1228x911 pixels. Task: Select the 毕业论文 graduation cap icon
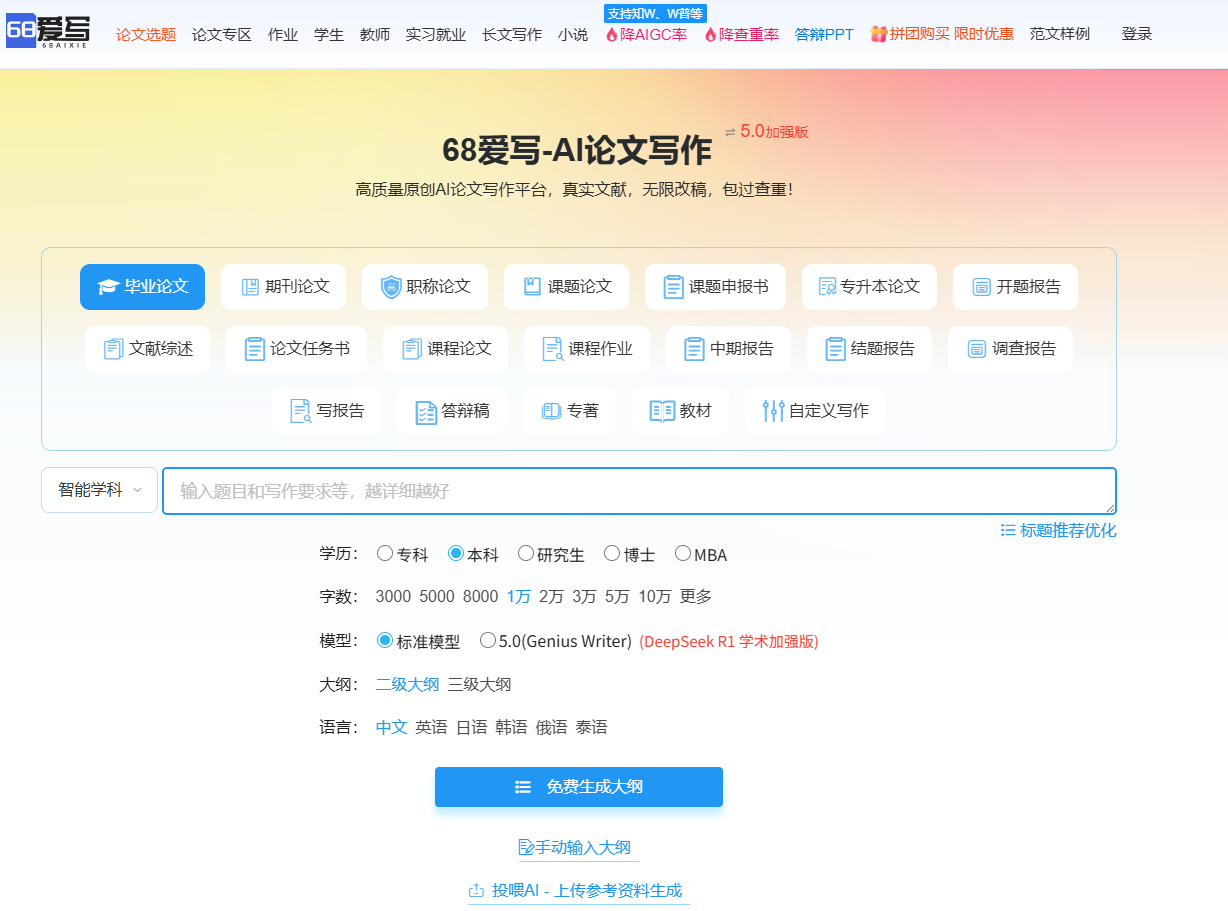pos(108,287)
